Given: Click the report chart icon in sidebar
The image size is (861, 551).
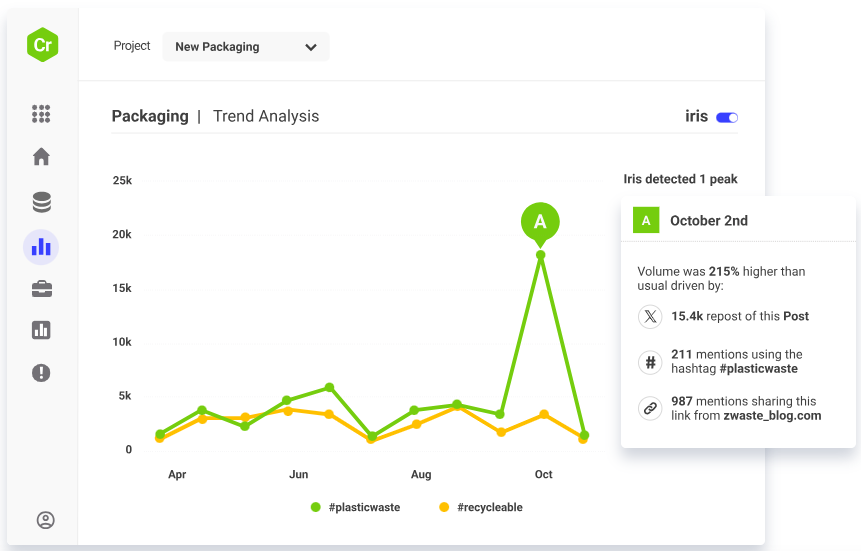Looking at the screenshot, I should click(41, 330).
